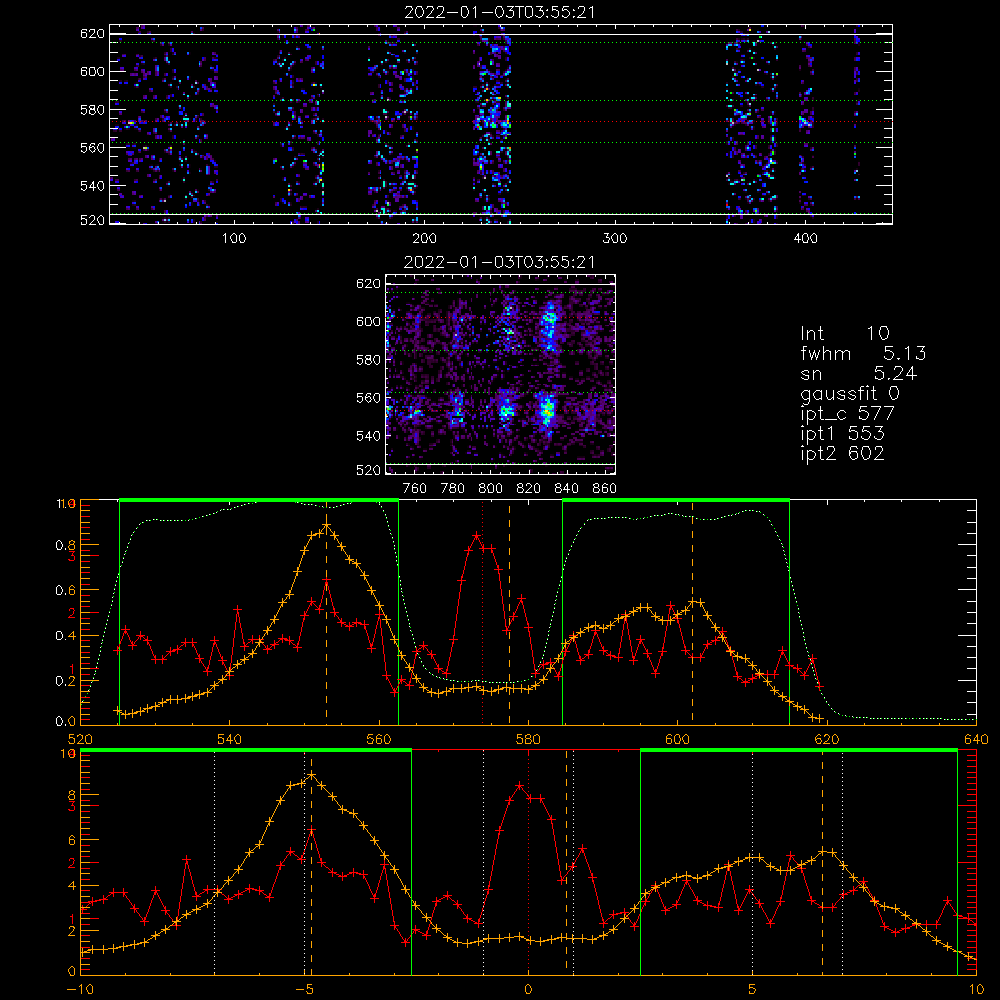Click x-axis label 860 of middle image
This screenshot has width=1000, height=1000.
(x=604, y=489)
